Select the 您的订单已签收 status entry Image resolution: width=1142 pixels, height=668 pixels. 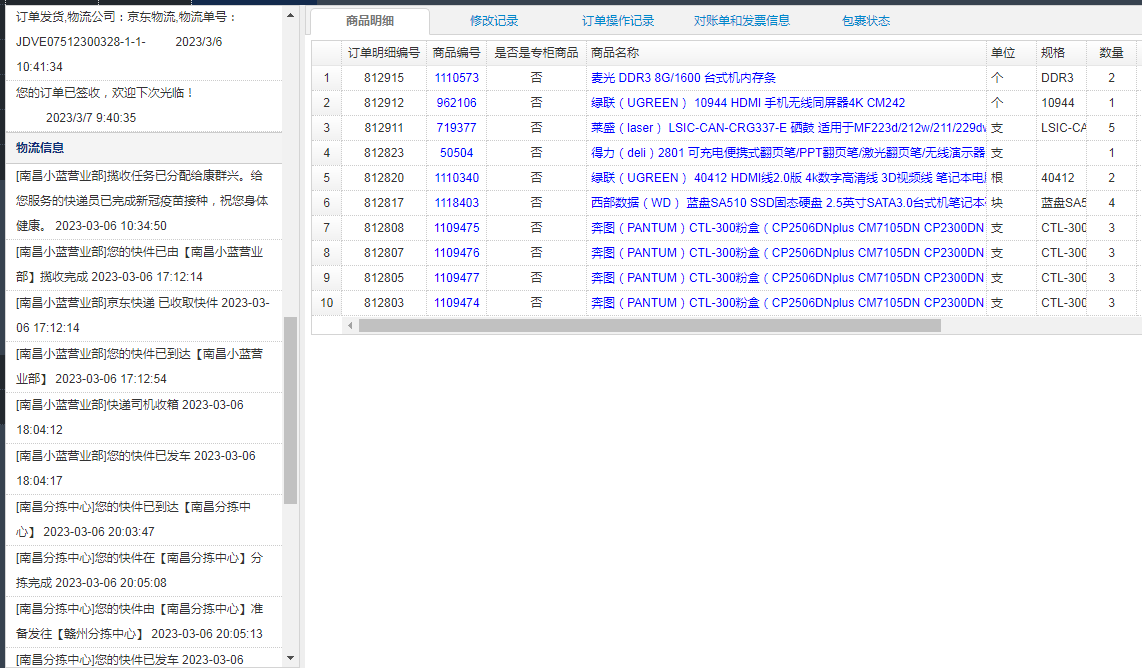143,106
